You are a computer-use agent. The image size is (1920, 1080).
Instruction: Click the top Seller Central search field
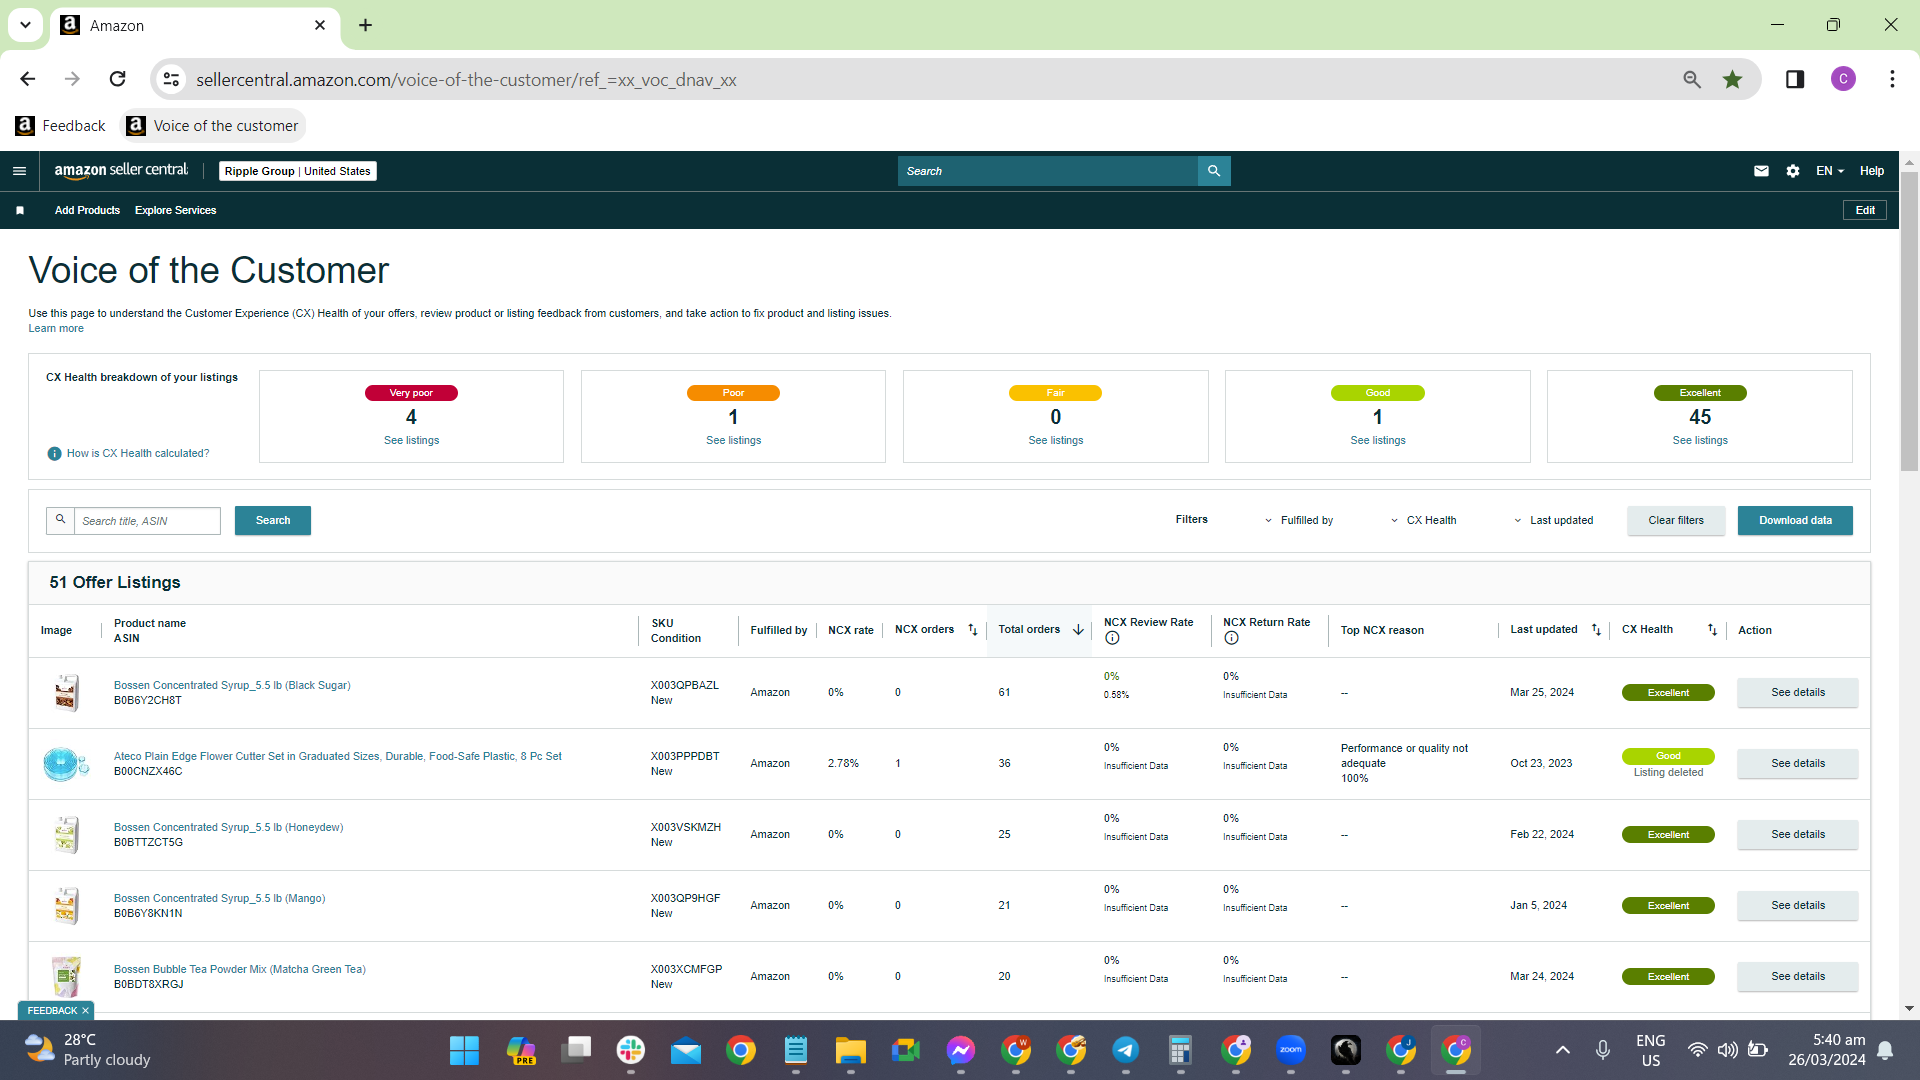(1047, 171)
